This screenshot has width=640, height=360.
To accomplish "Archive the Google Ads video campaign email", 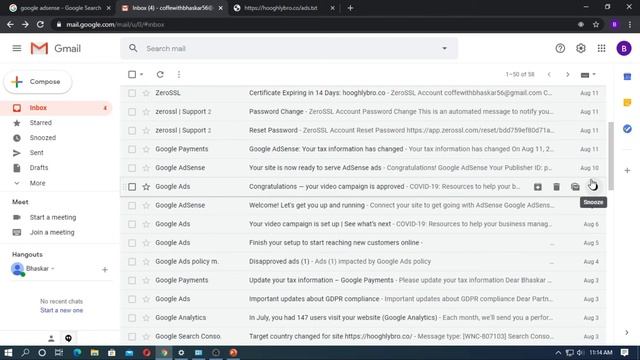I will [x=538, y=187].
